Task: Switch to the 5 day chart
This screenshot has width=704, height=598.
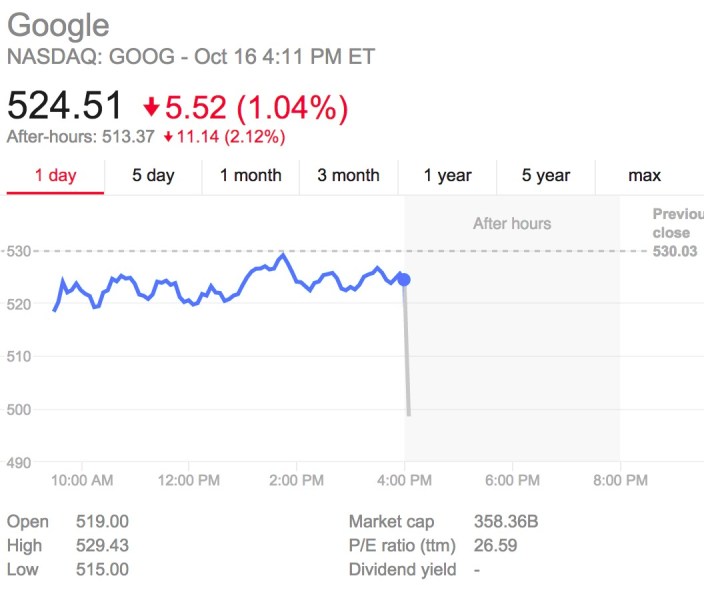Action: (153, 176)
